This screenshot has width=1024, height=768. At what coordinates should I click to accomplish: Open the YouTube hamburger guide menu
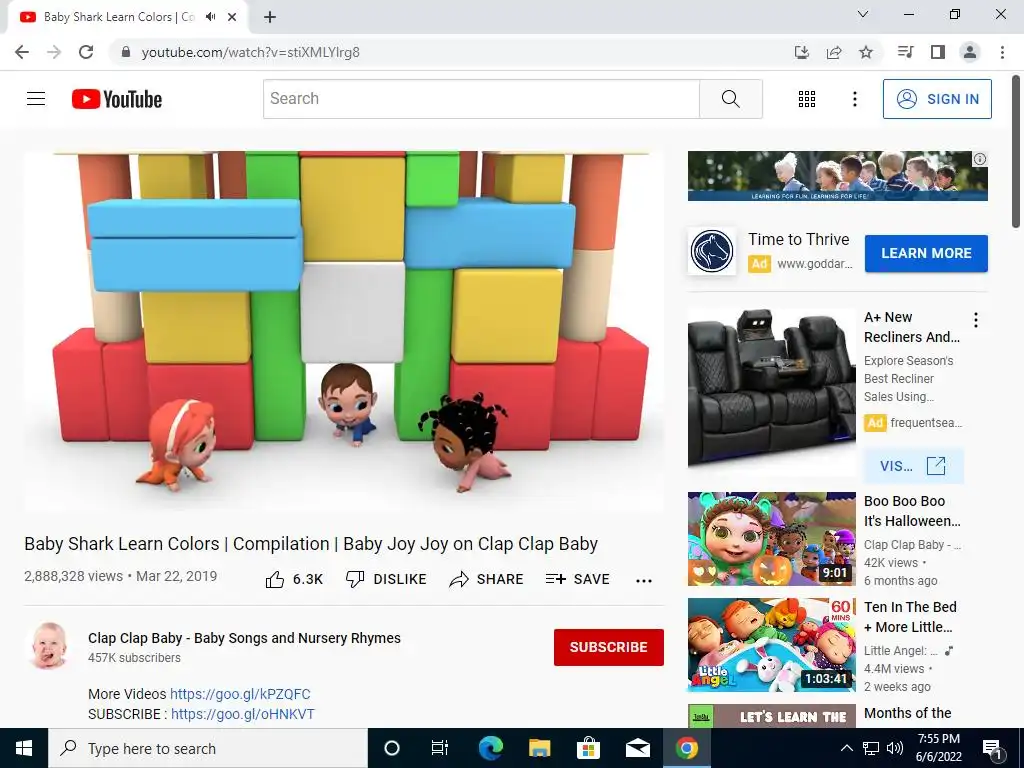tap(36, 99)
